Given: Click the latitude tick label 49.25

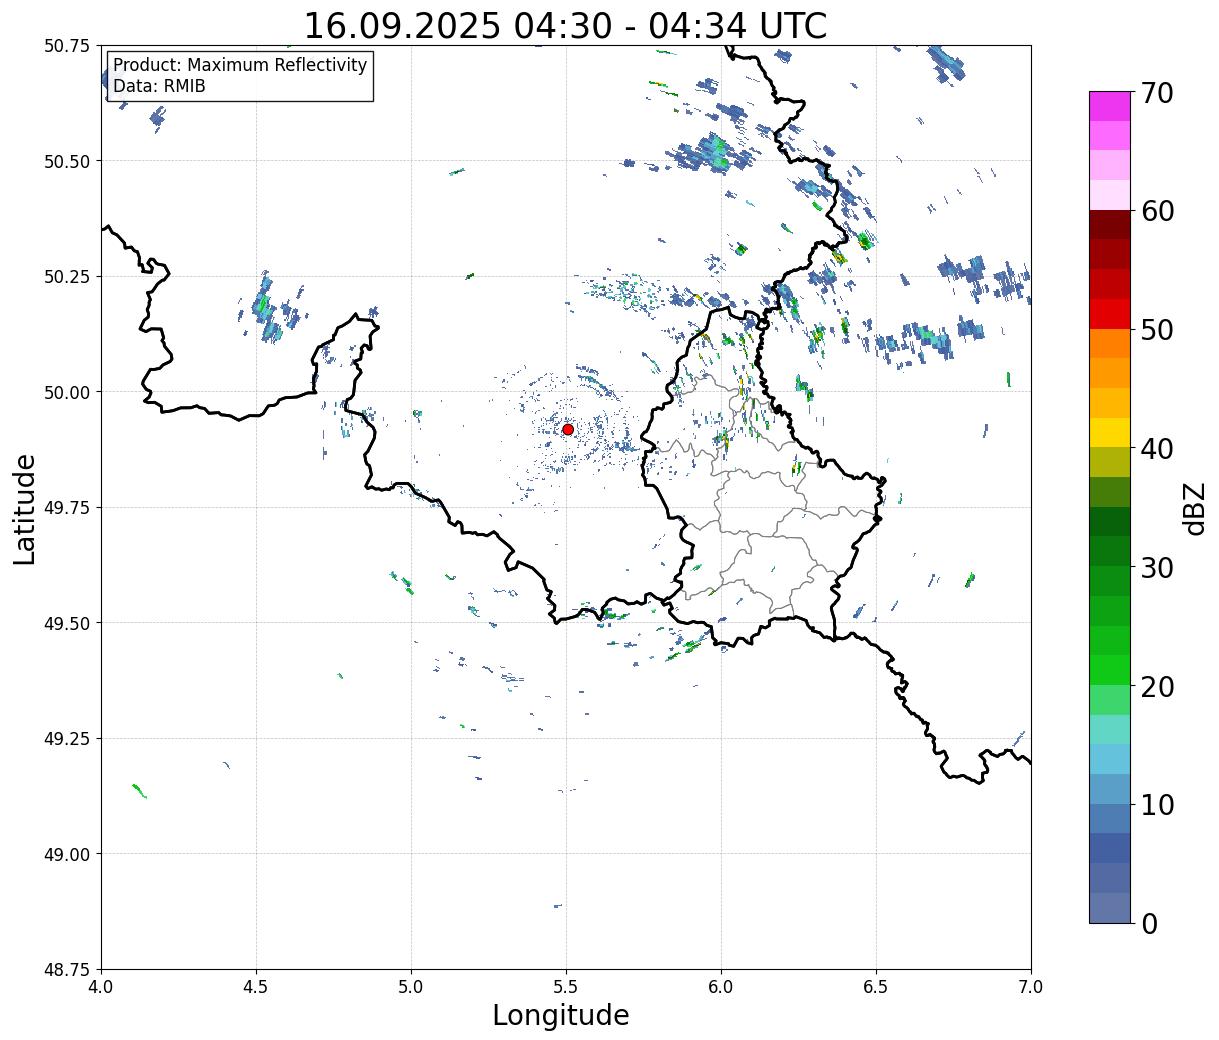Looking at the screenshot, I should click(67, 739).
